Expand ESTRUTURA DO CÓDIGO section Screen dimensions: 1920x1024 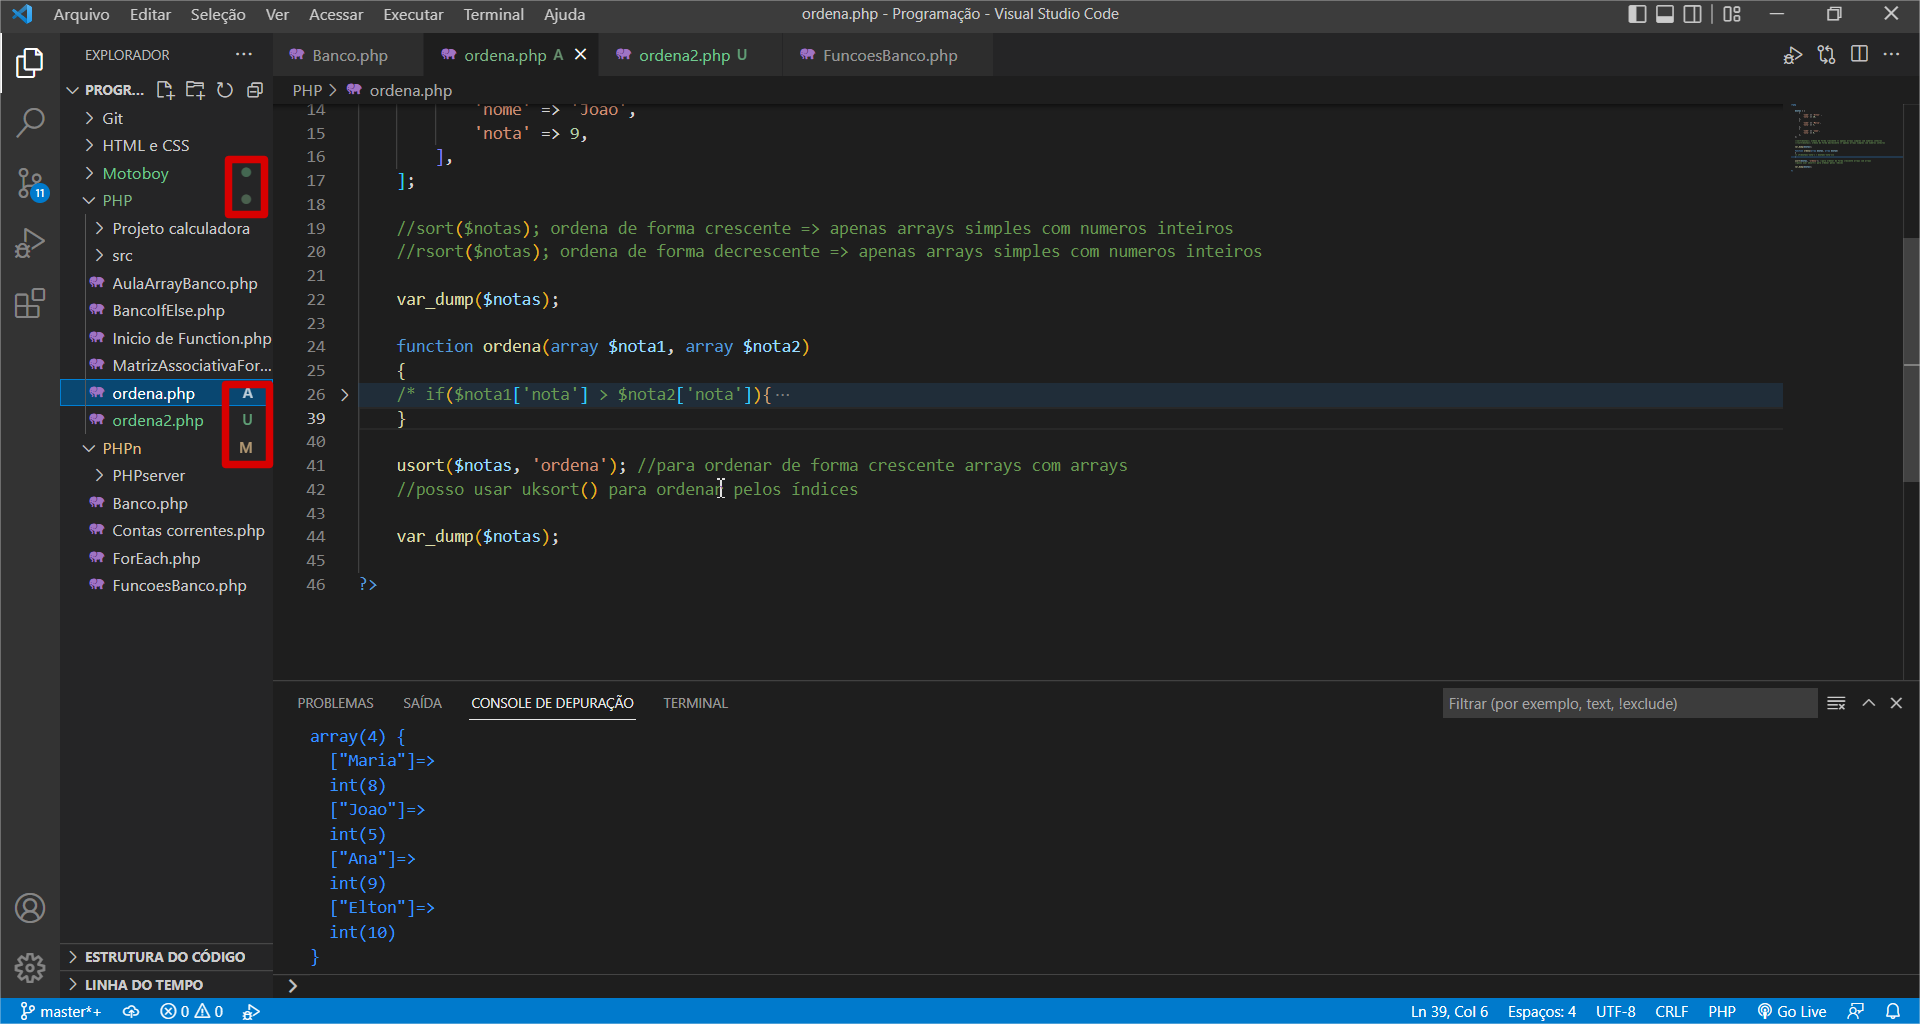point(166,956)
